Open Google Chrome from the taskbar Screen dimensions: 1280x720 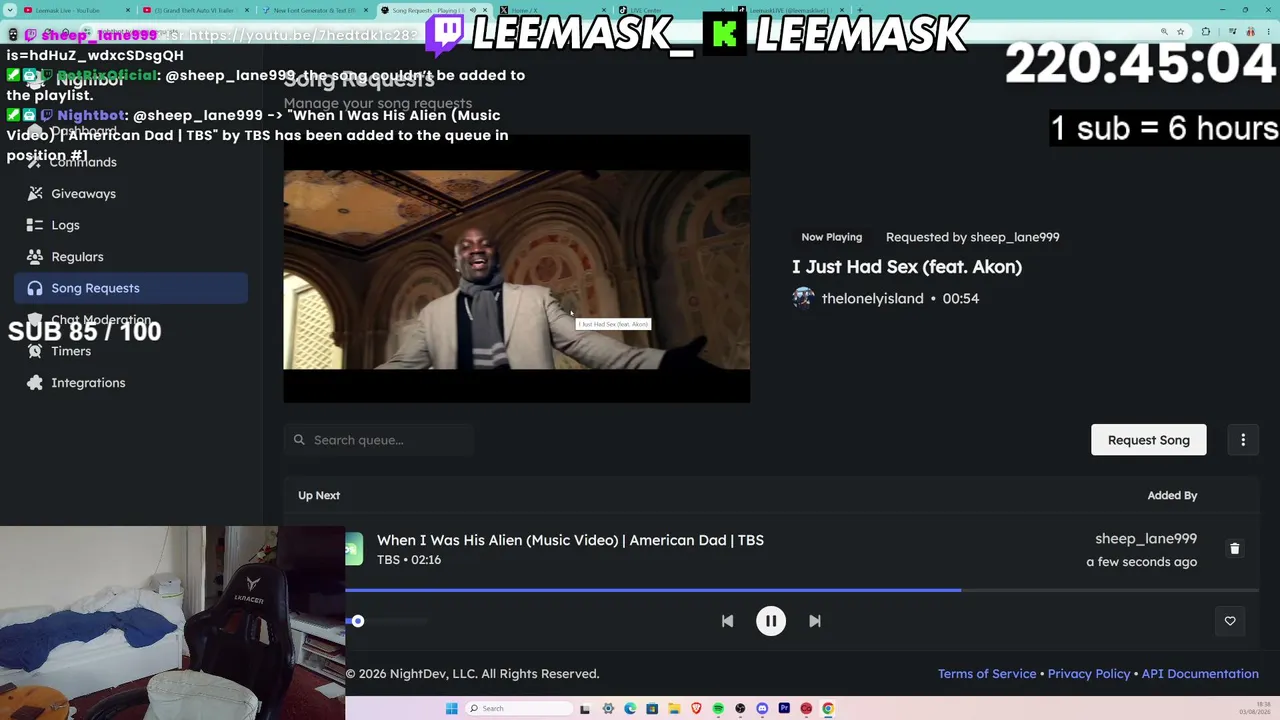(828, 709)
